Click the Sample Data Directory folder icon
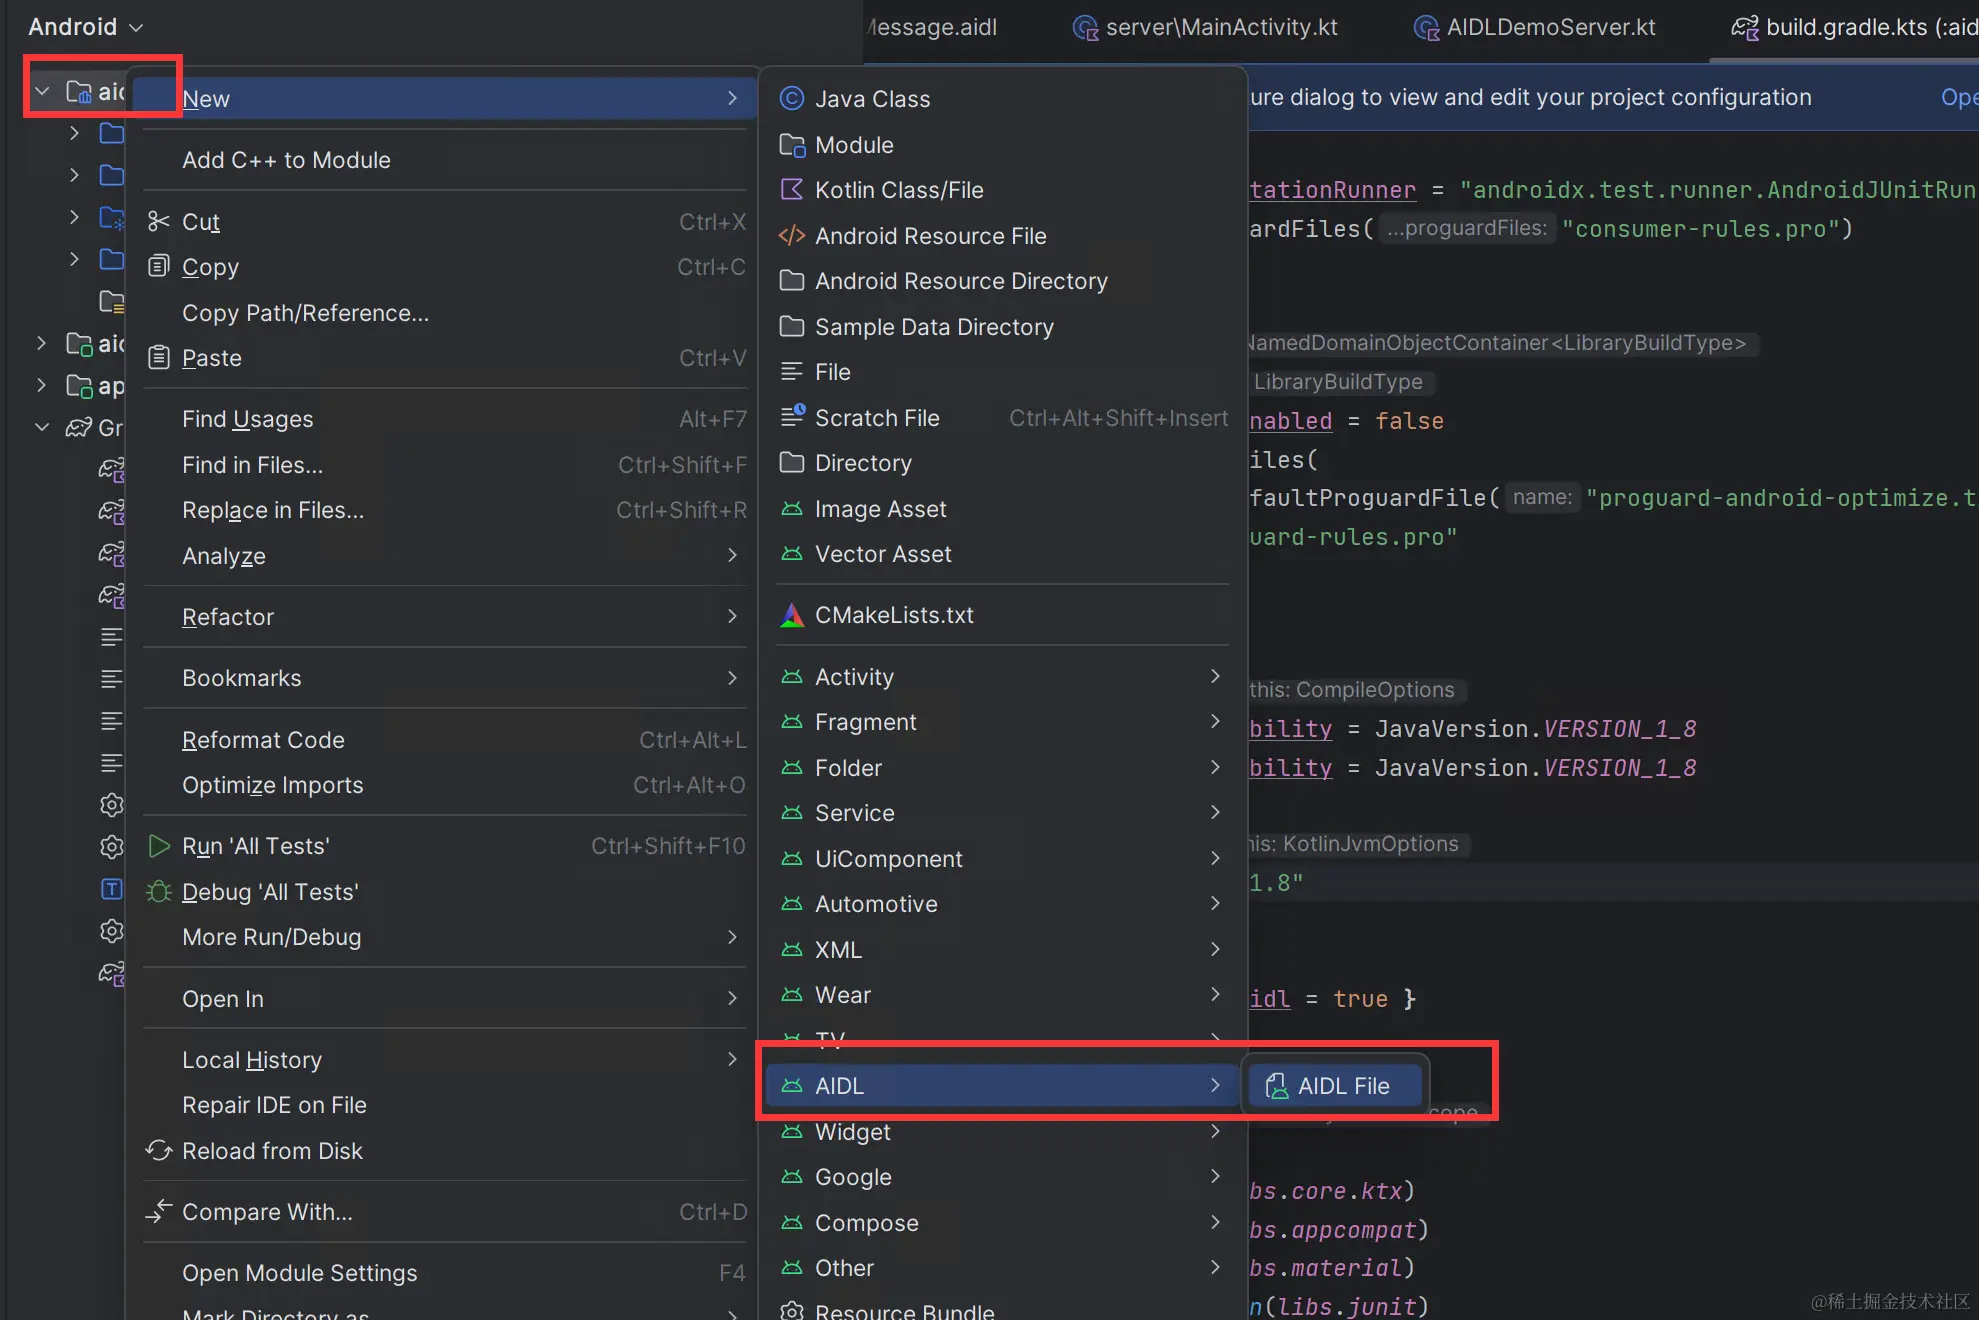 point(792,326)
